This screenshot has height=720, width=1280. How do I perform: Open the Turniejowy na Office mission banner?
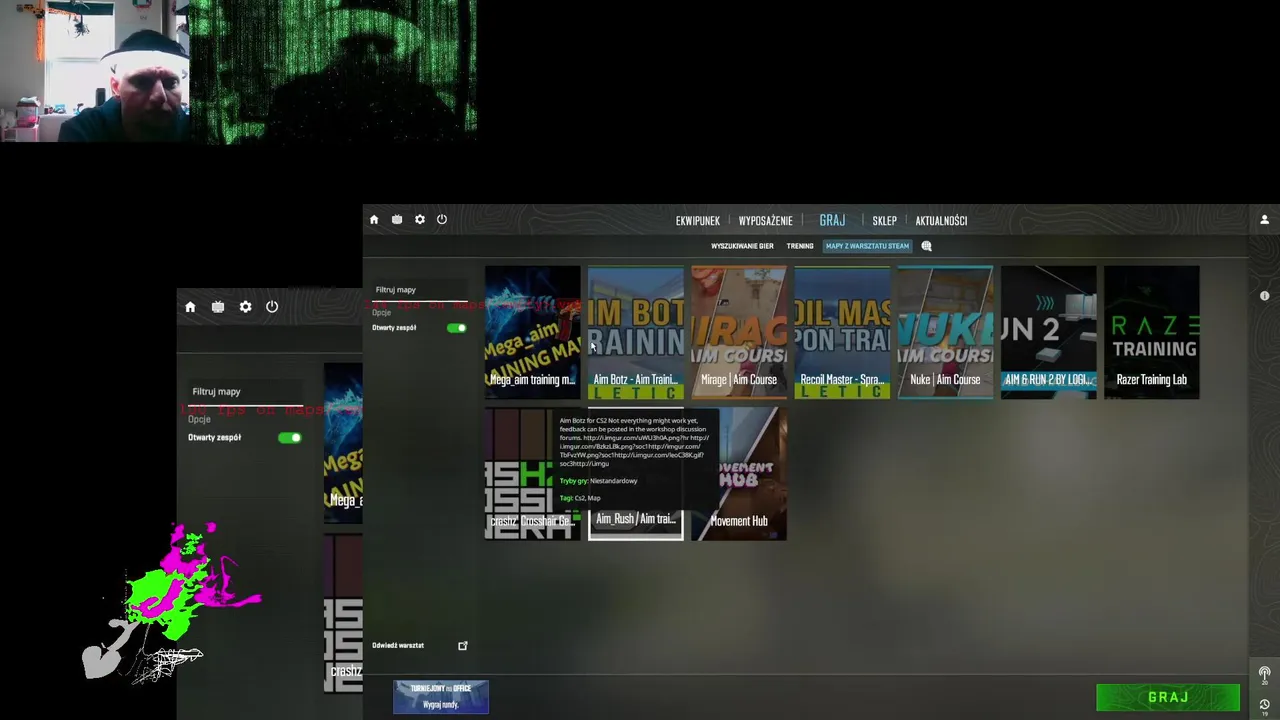(x=441, y=697)
